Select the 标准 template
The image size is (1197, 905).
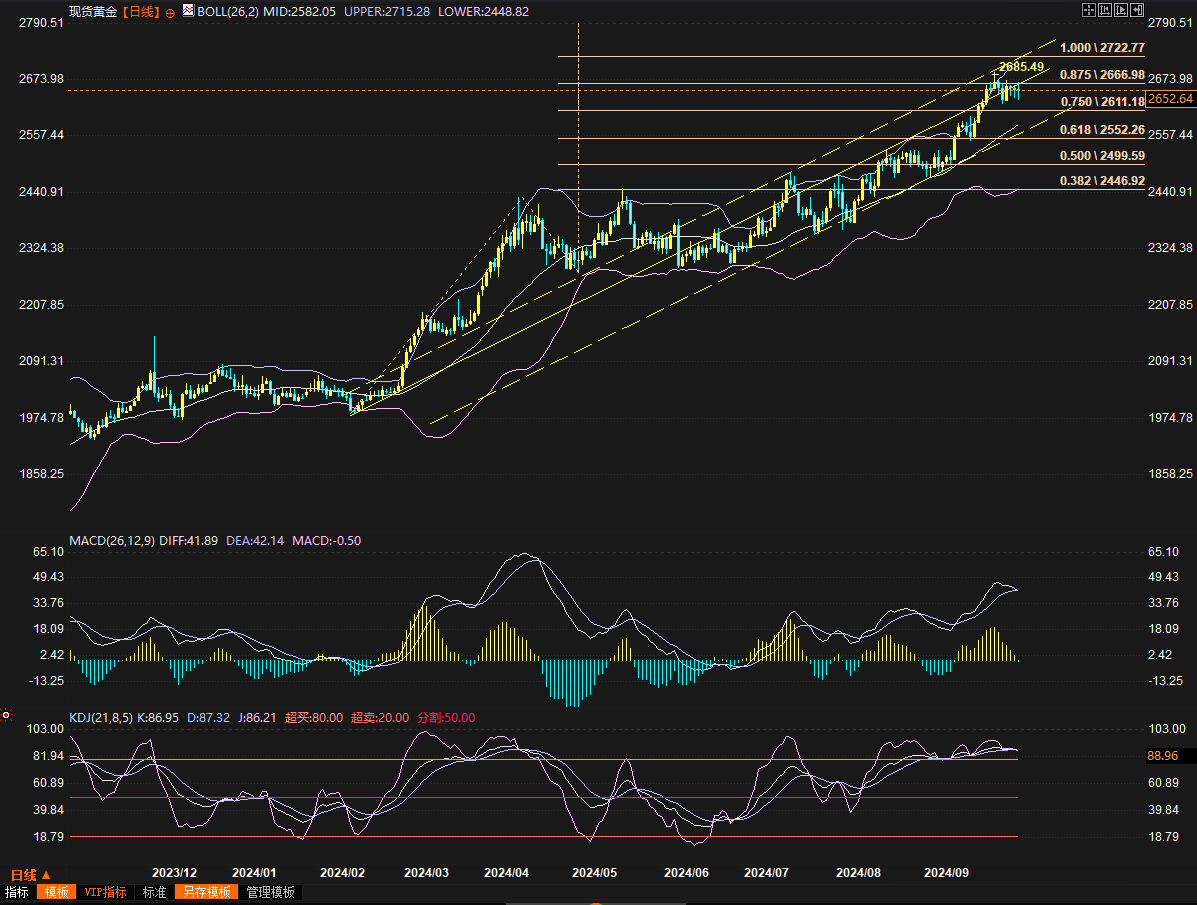click(154, 892)
